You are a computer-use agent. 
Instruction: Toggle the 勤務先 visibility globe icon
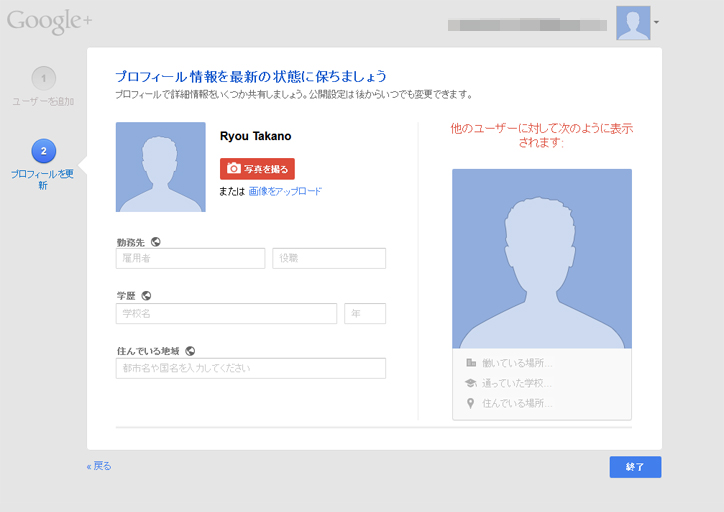156,241
